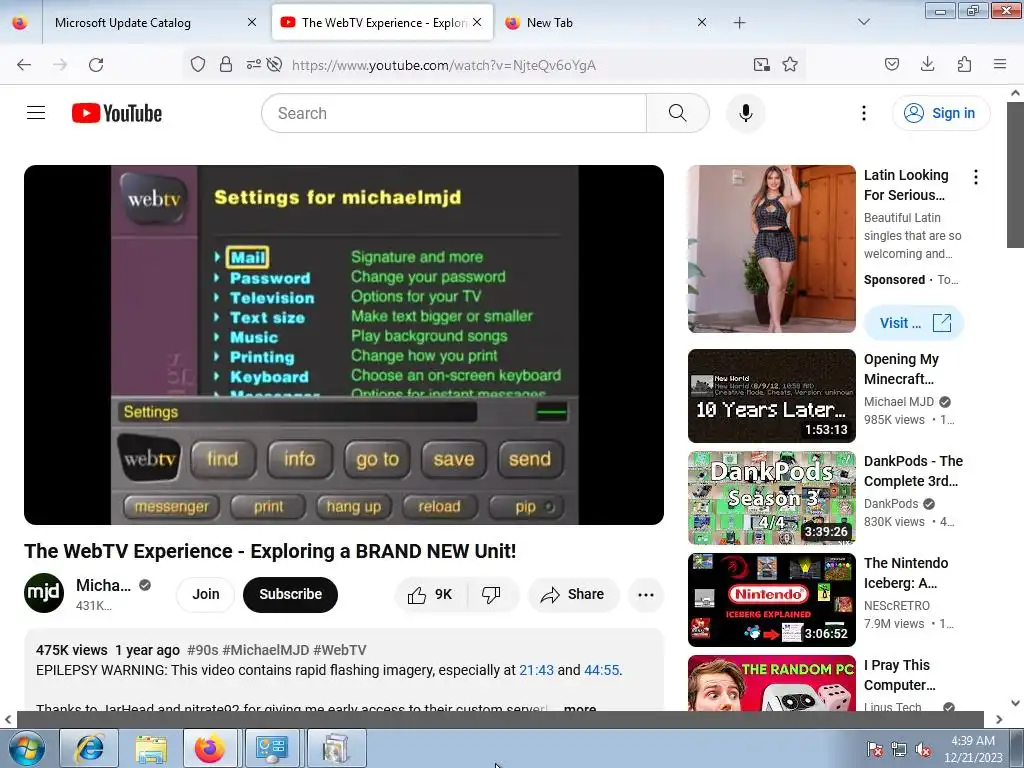
Task: Open the site permissions icon in address bar
Action: click(x=253, y=65)
